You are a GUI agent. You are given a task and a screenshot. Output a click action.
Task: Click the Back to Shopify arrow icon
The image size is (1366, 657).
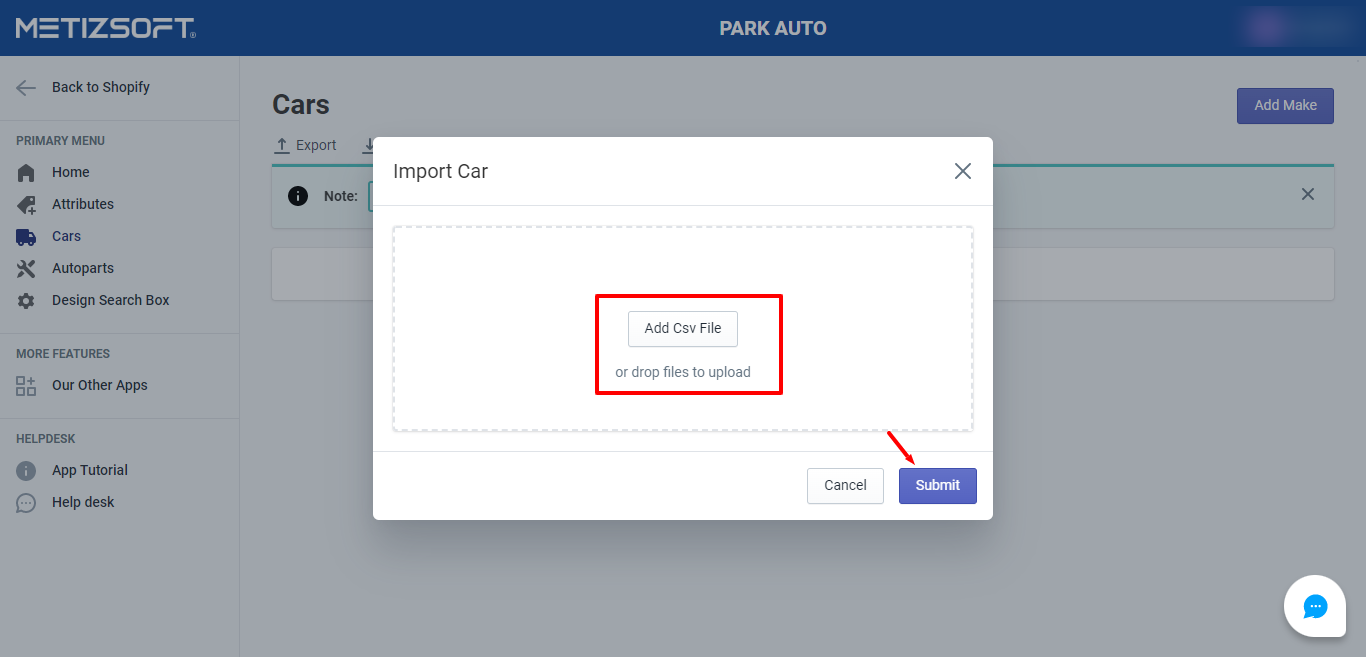[26, 88]
